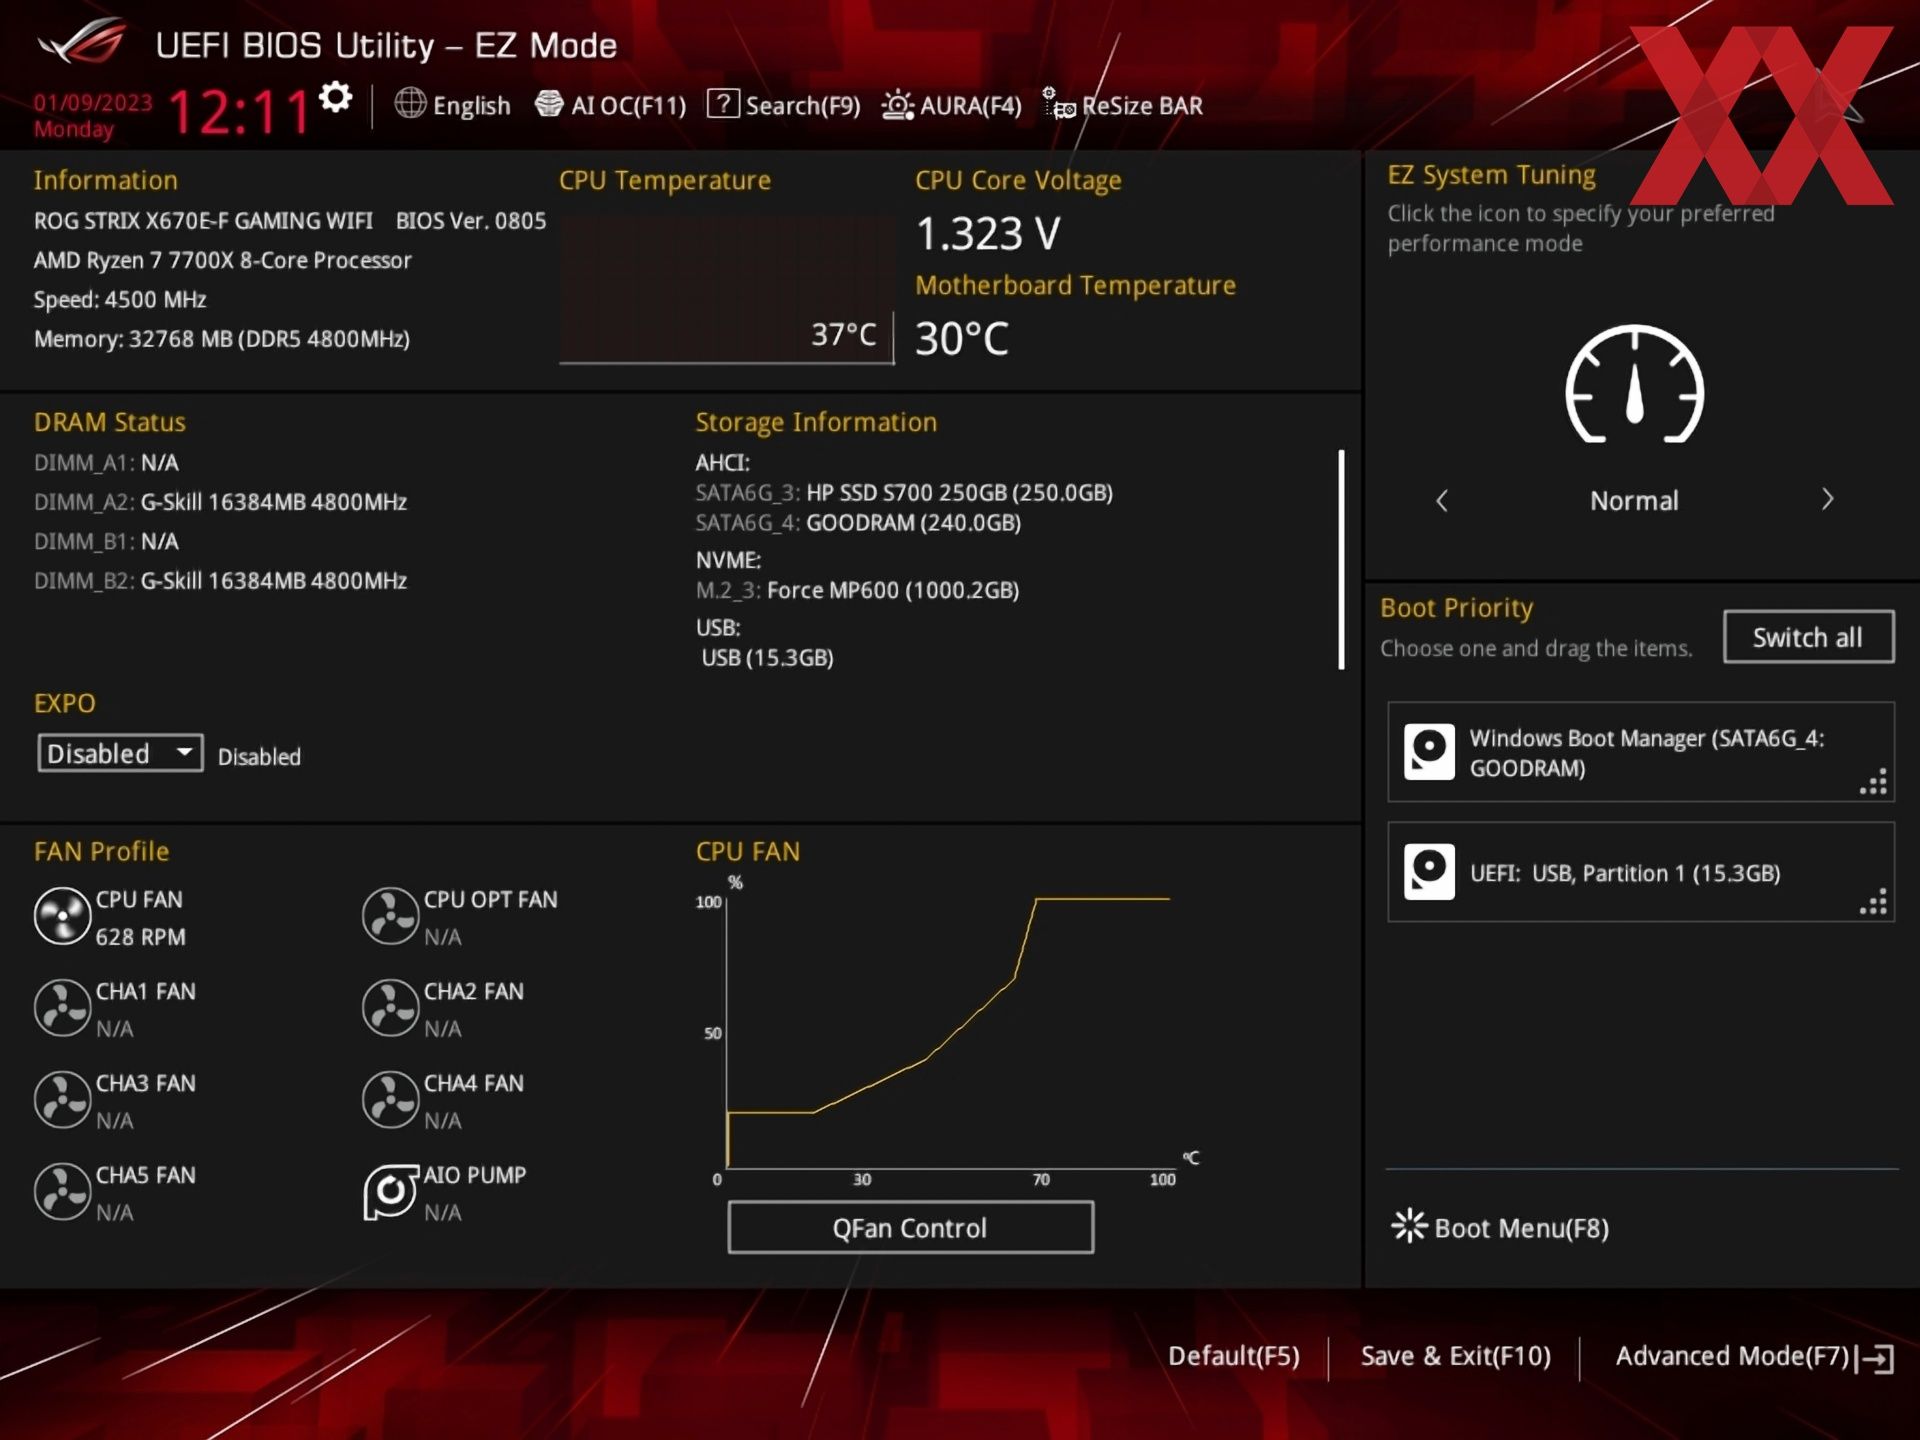Click the date 01/09/2023
The image size is (1920, 1440).
92,102
